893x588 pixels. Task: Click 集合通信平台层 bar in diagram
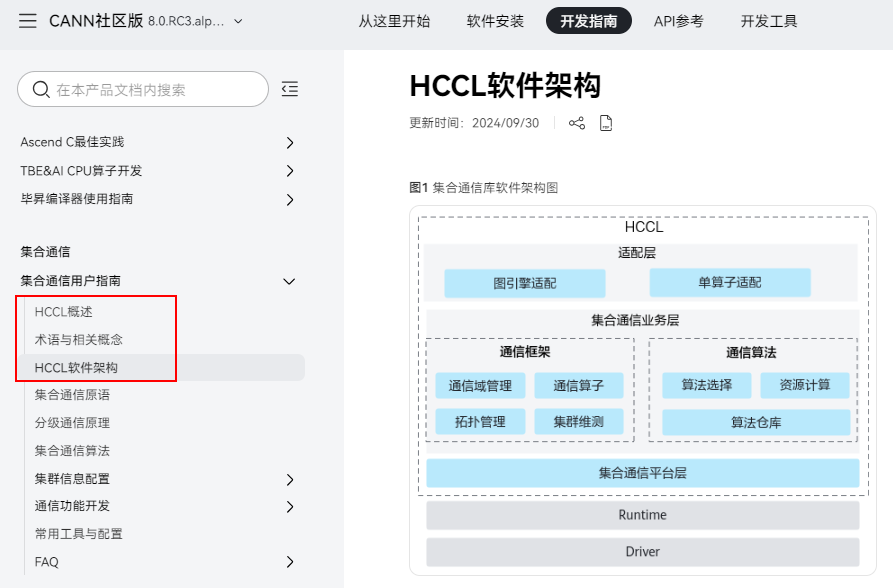point(642,473)
